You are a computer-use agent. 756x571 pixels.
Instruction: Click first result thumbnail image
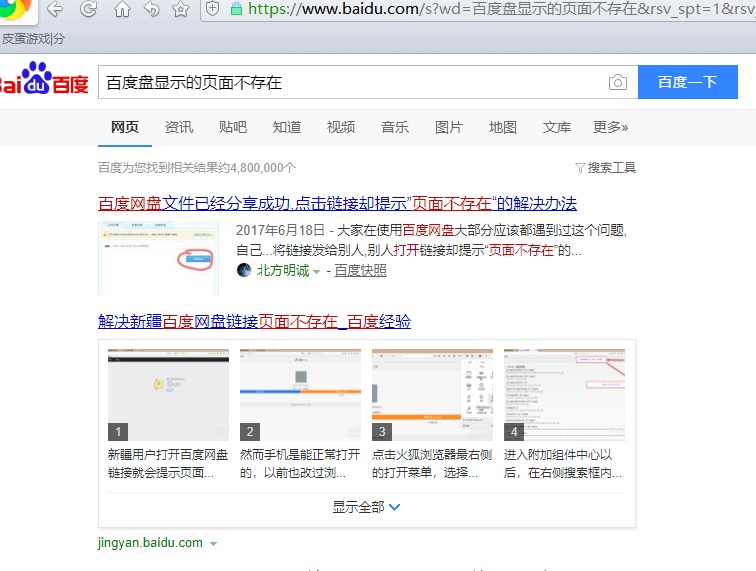(159, 258)
